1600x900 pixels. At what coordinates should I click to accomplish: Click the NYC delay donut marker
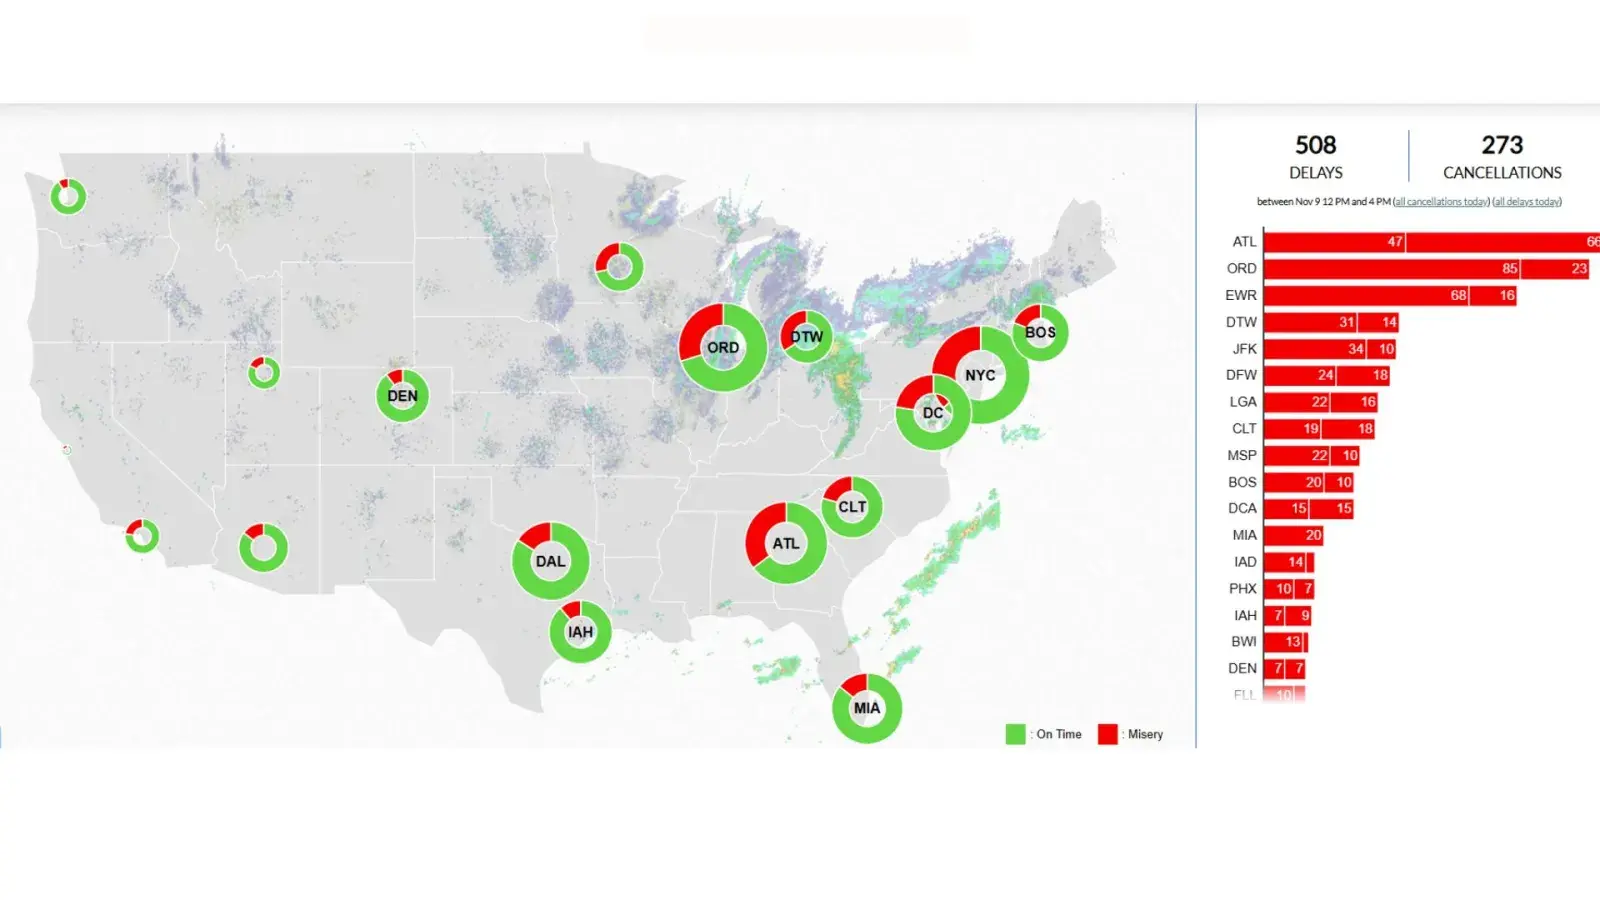[x=980, y=375]
